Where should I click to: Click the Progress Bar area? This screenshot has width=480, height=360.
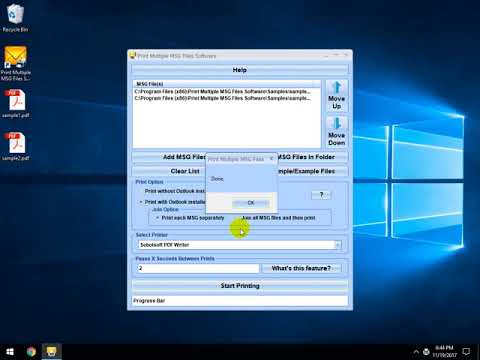tap(240, 301)
